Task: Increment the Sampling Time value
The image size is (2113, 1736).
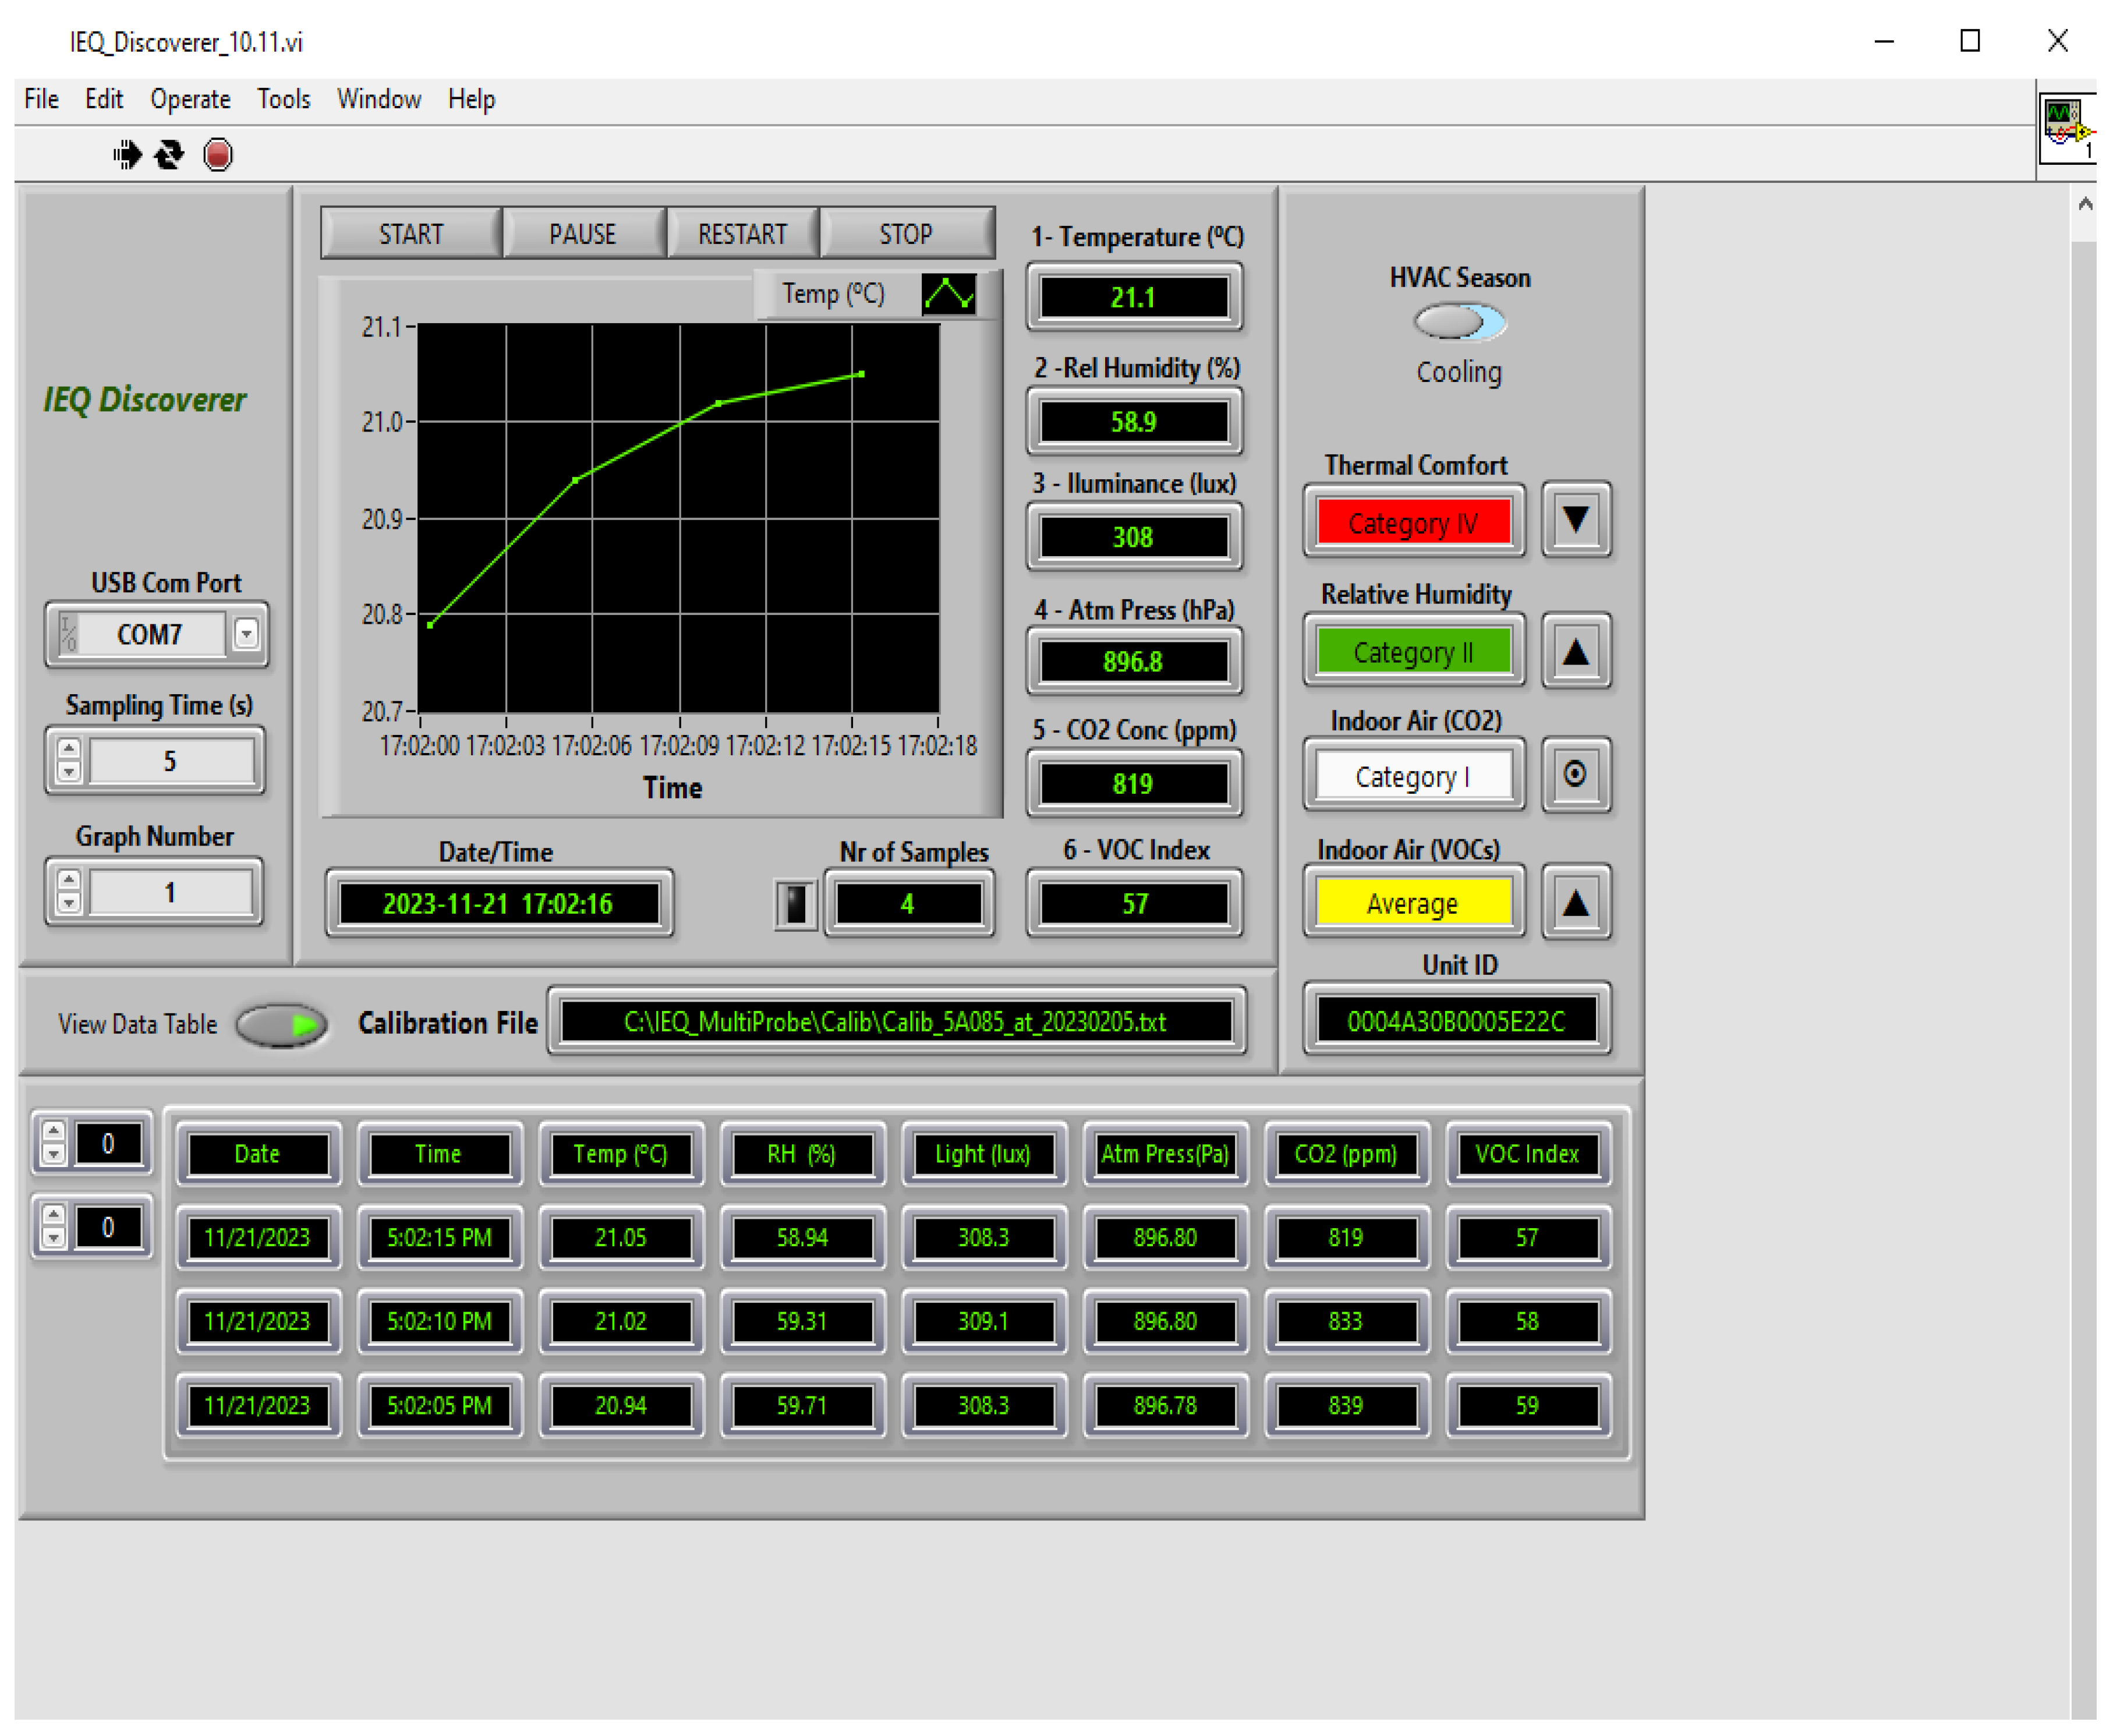Action: click(68, 749)
